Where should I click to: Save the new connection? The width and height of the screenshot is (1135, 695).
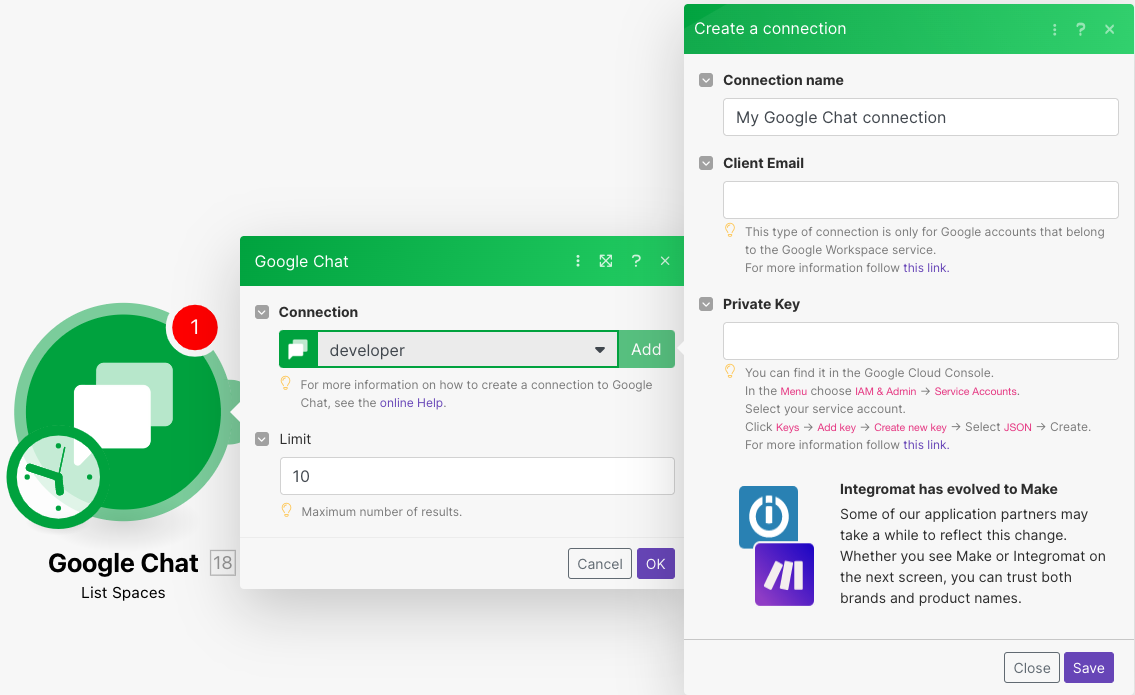pyautogui.click(x=1088, y=668)
